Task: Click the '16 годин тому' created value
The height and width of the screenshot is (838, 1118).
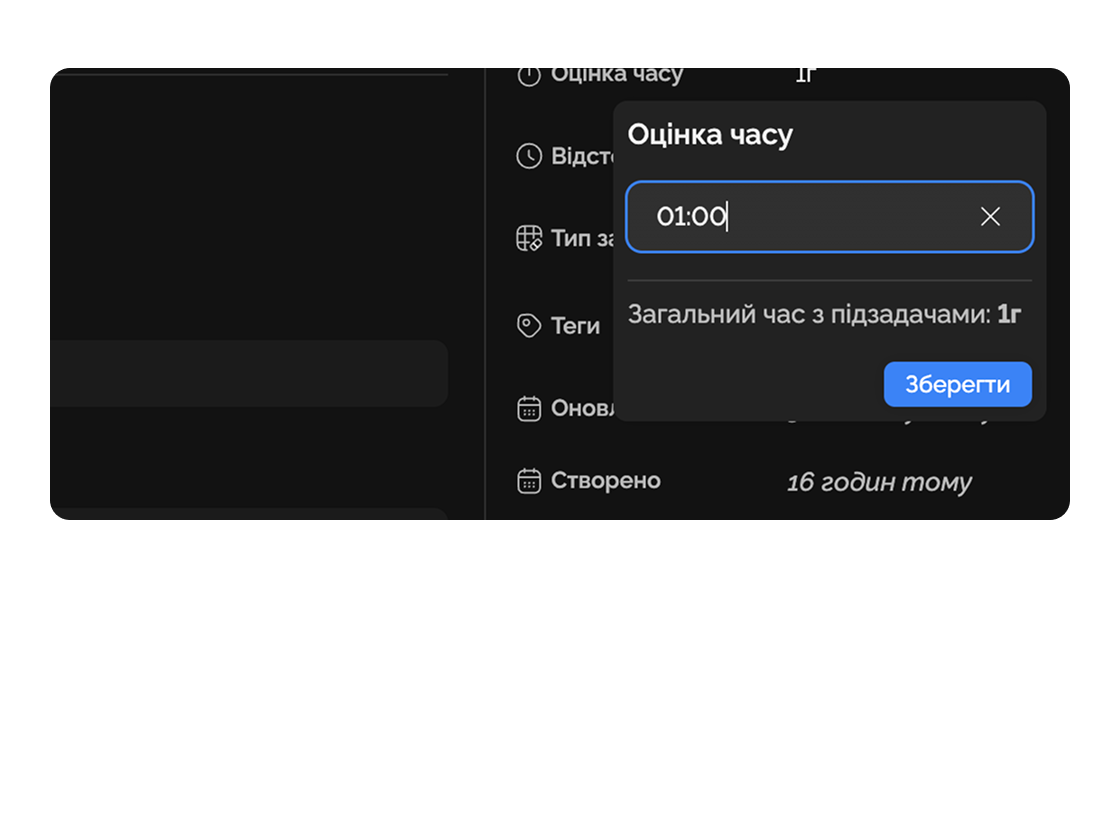Action: pos(879,483)
